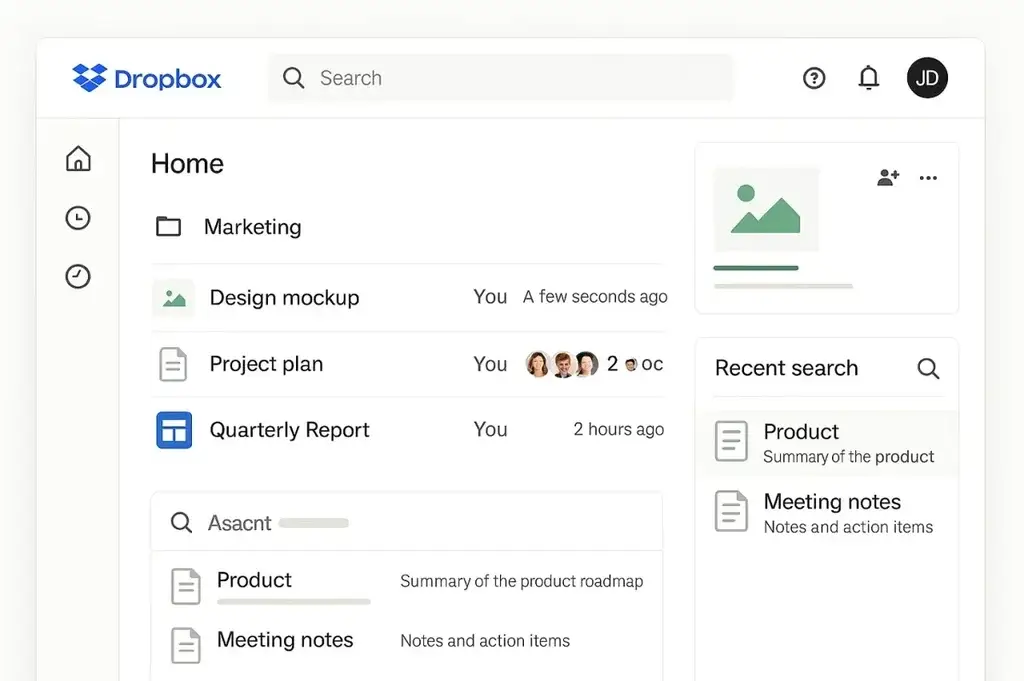Open the Project plan document
Image resolution: width=1024 pixels, height=681 pixels.
[408, 364]
